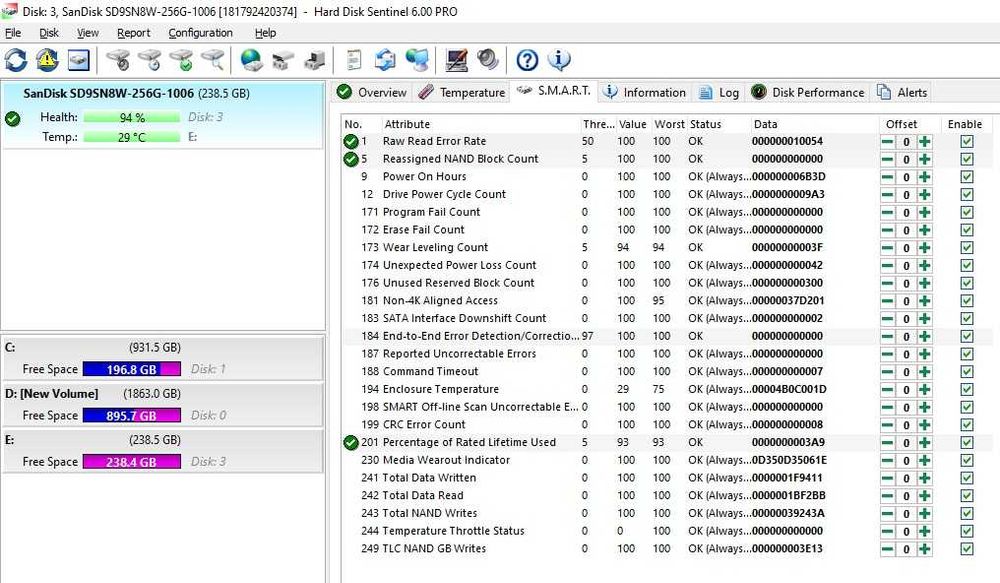
Task: Click the information bubble toolbar icon
Action: pos(559,60)
